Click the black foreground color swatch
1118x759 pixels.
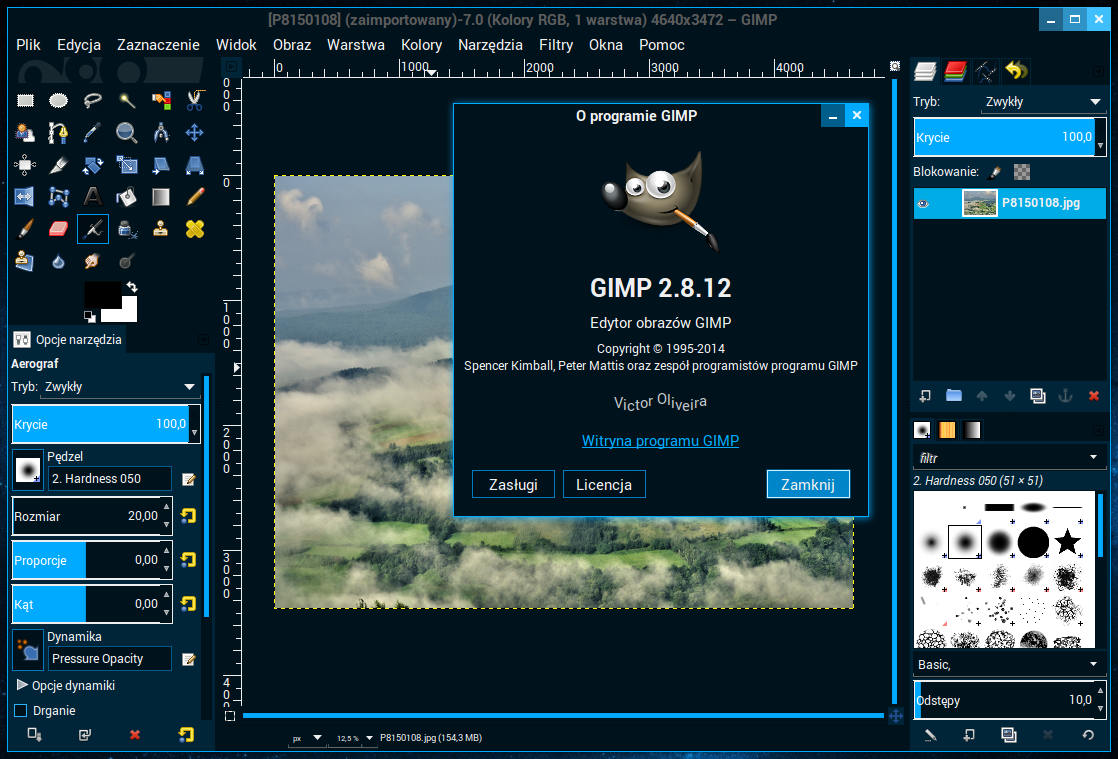103,295
